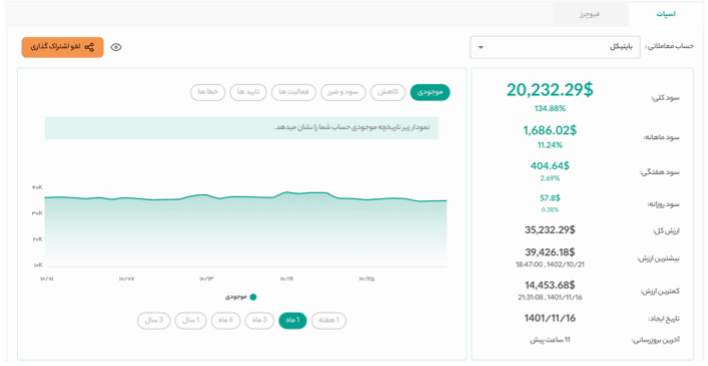Screen dimensions: 708x366
Task: Choose the 3 ماه time range
Action: (x=259, y=320)
